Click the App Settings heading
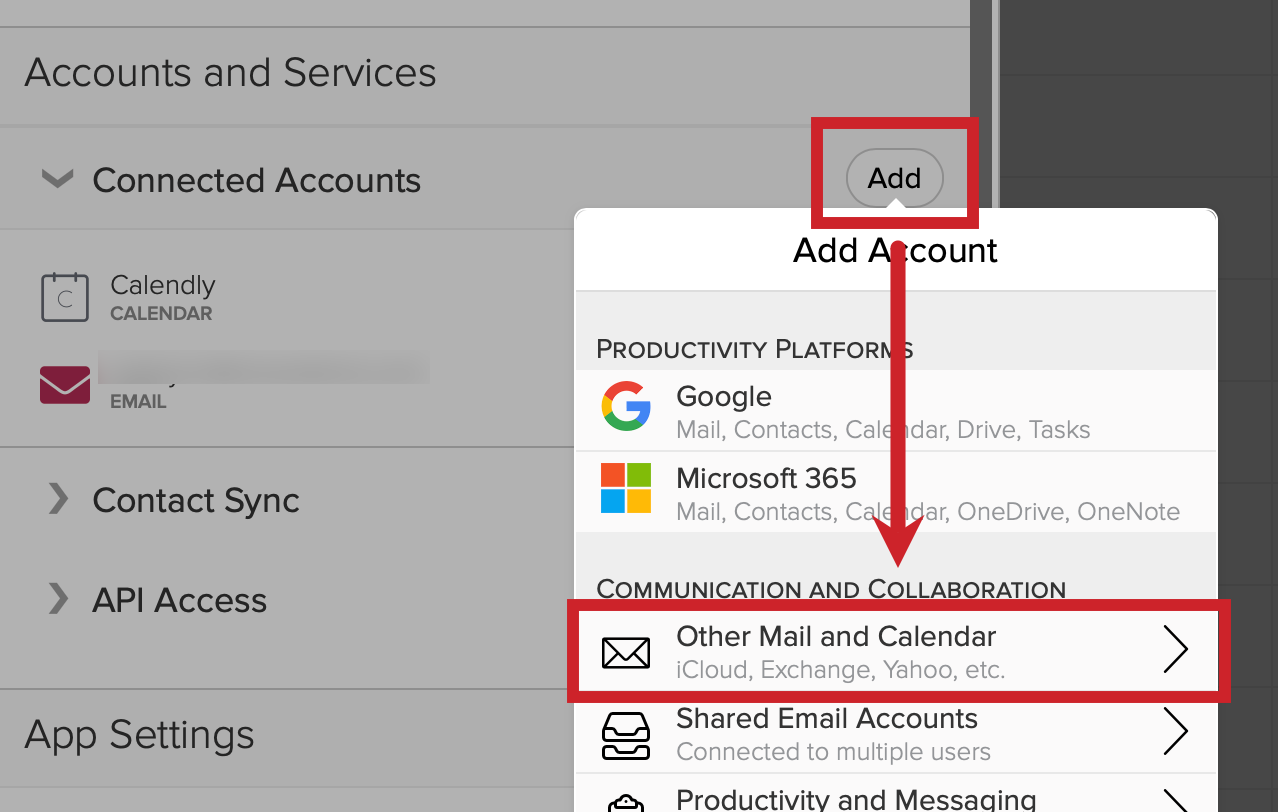The width and height of the screenshot is (1278, 812). click(x=139, y=735)
